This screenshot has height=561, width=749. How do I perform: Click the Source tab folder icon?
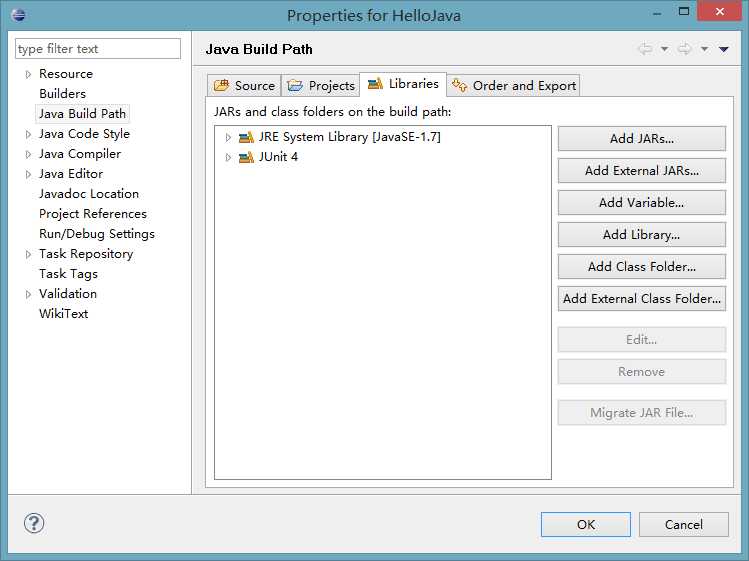[x=221, y=86]
